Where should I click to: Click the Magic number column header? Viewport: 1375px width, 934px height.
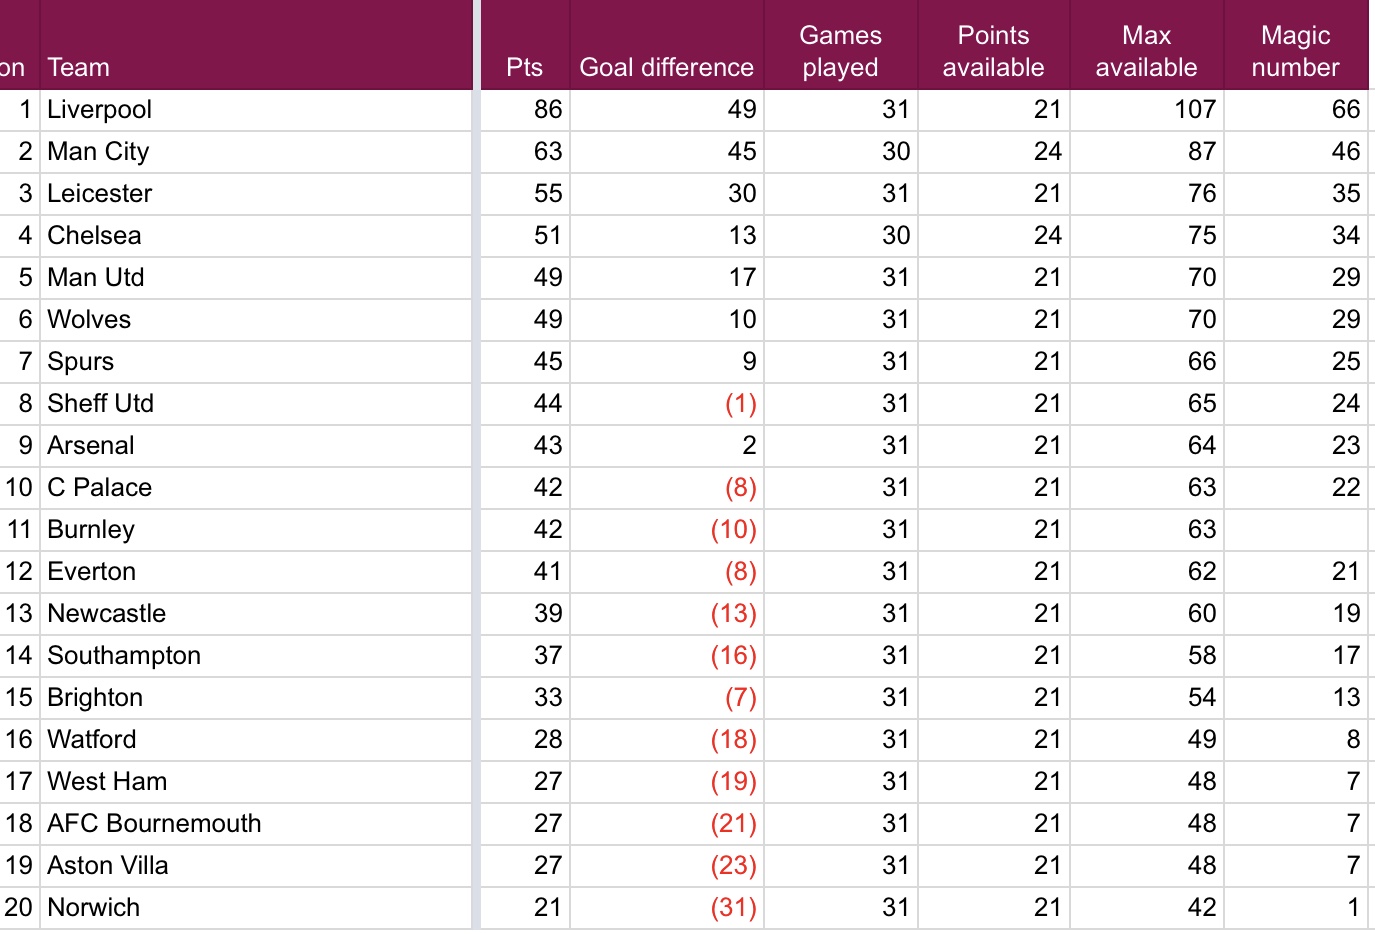[1295, 51]
